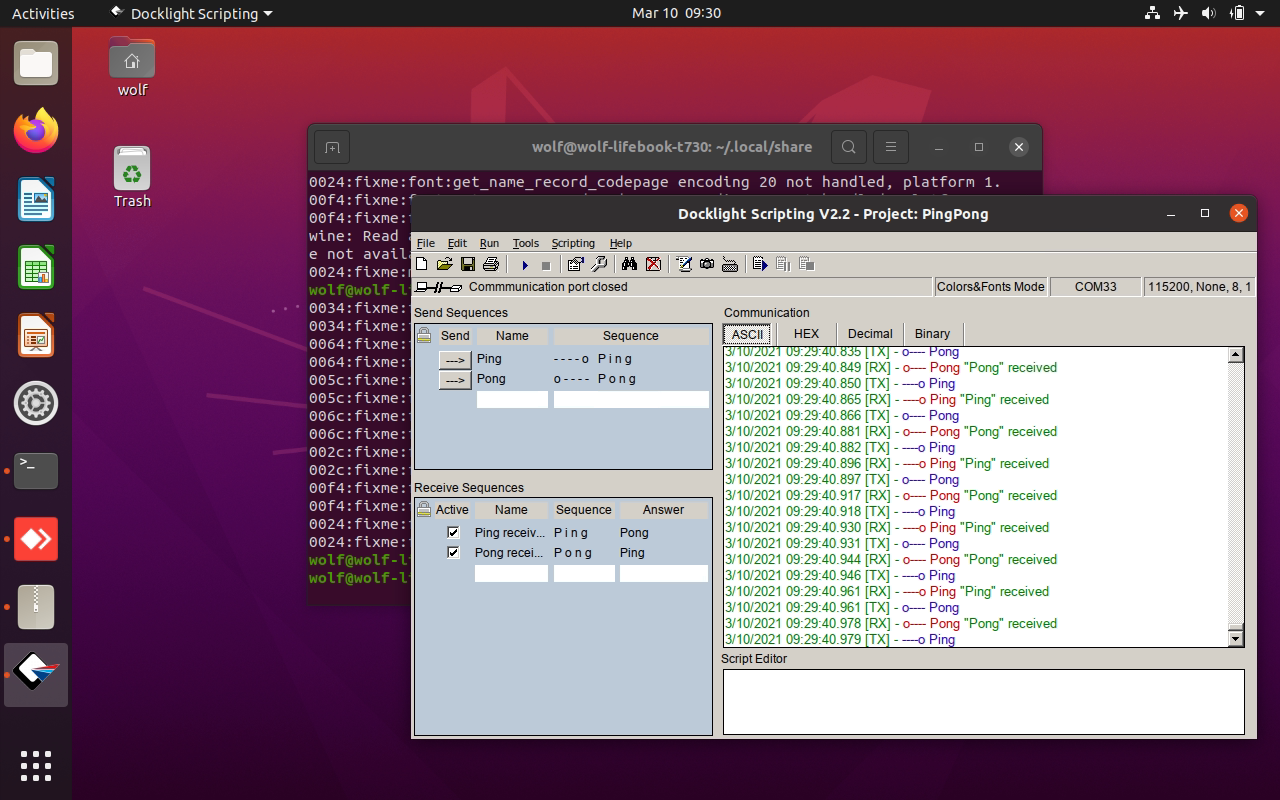Create a new Docklight project

(423, 264)
